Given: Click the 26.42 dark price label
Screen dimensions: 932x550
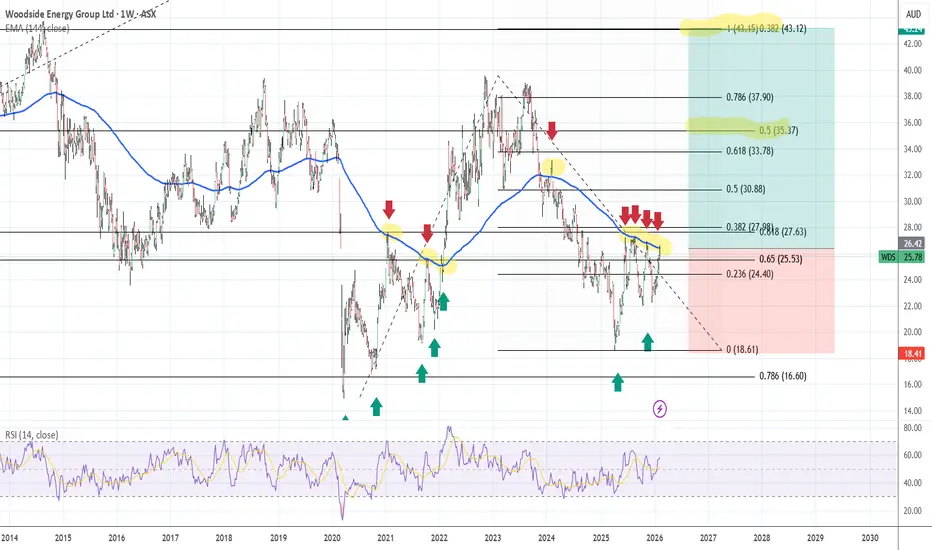Looking at the screenshot, I should (x=913, y=243).
